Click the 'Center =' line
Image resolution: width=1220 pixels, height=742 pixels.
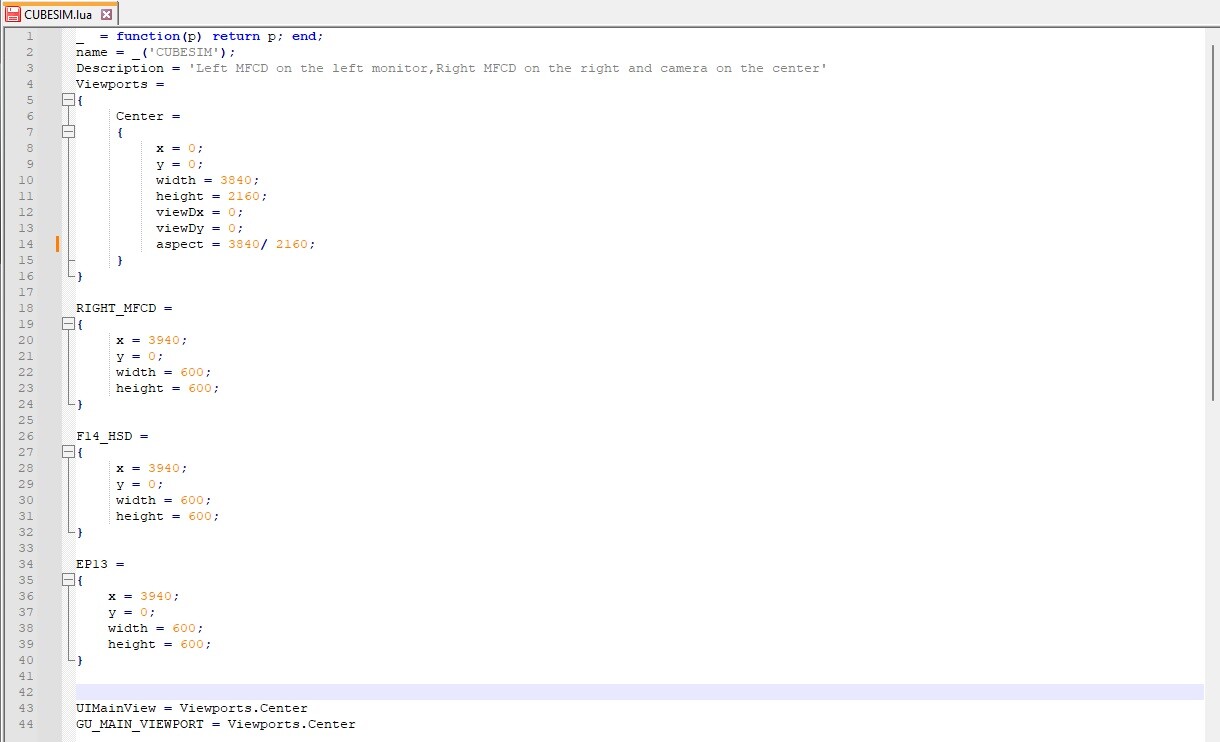coord(148,116)
